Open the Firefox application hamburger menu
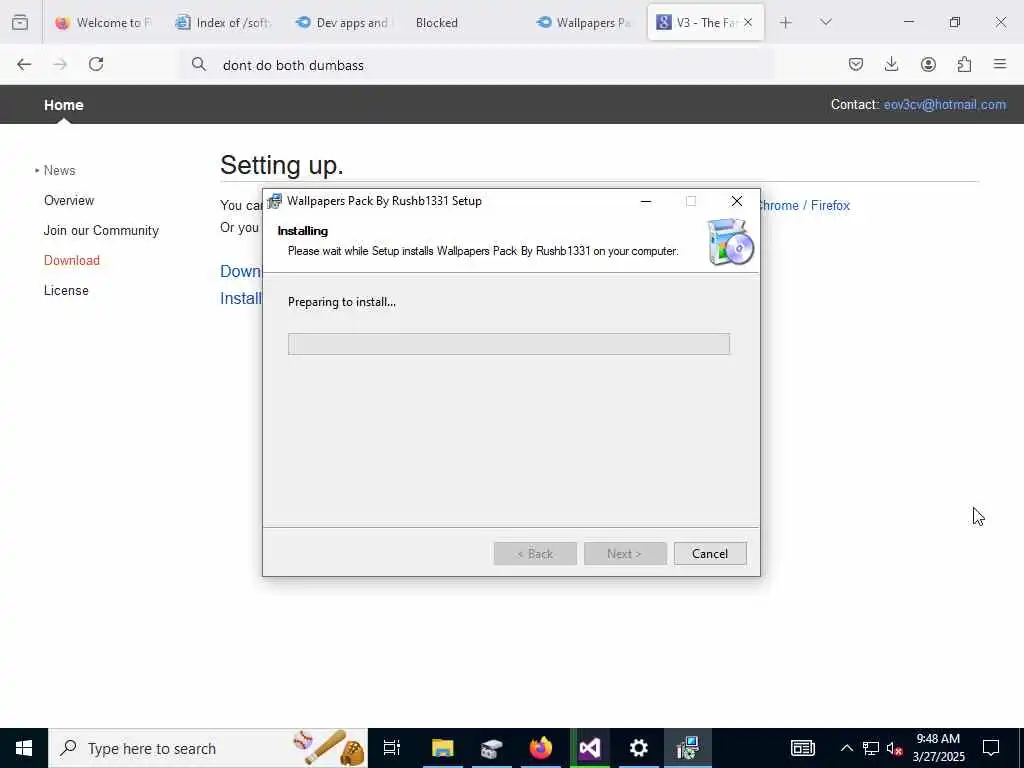This screenshot has width=1024, height=768. 1000,64
